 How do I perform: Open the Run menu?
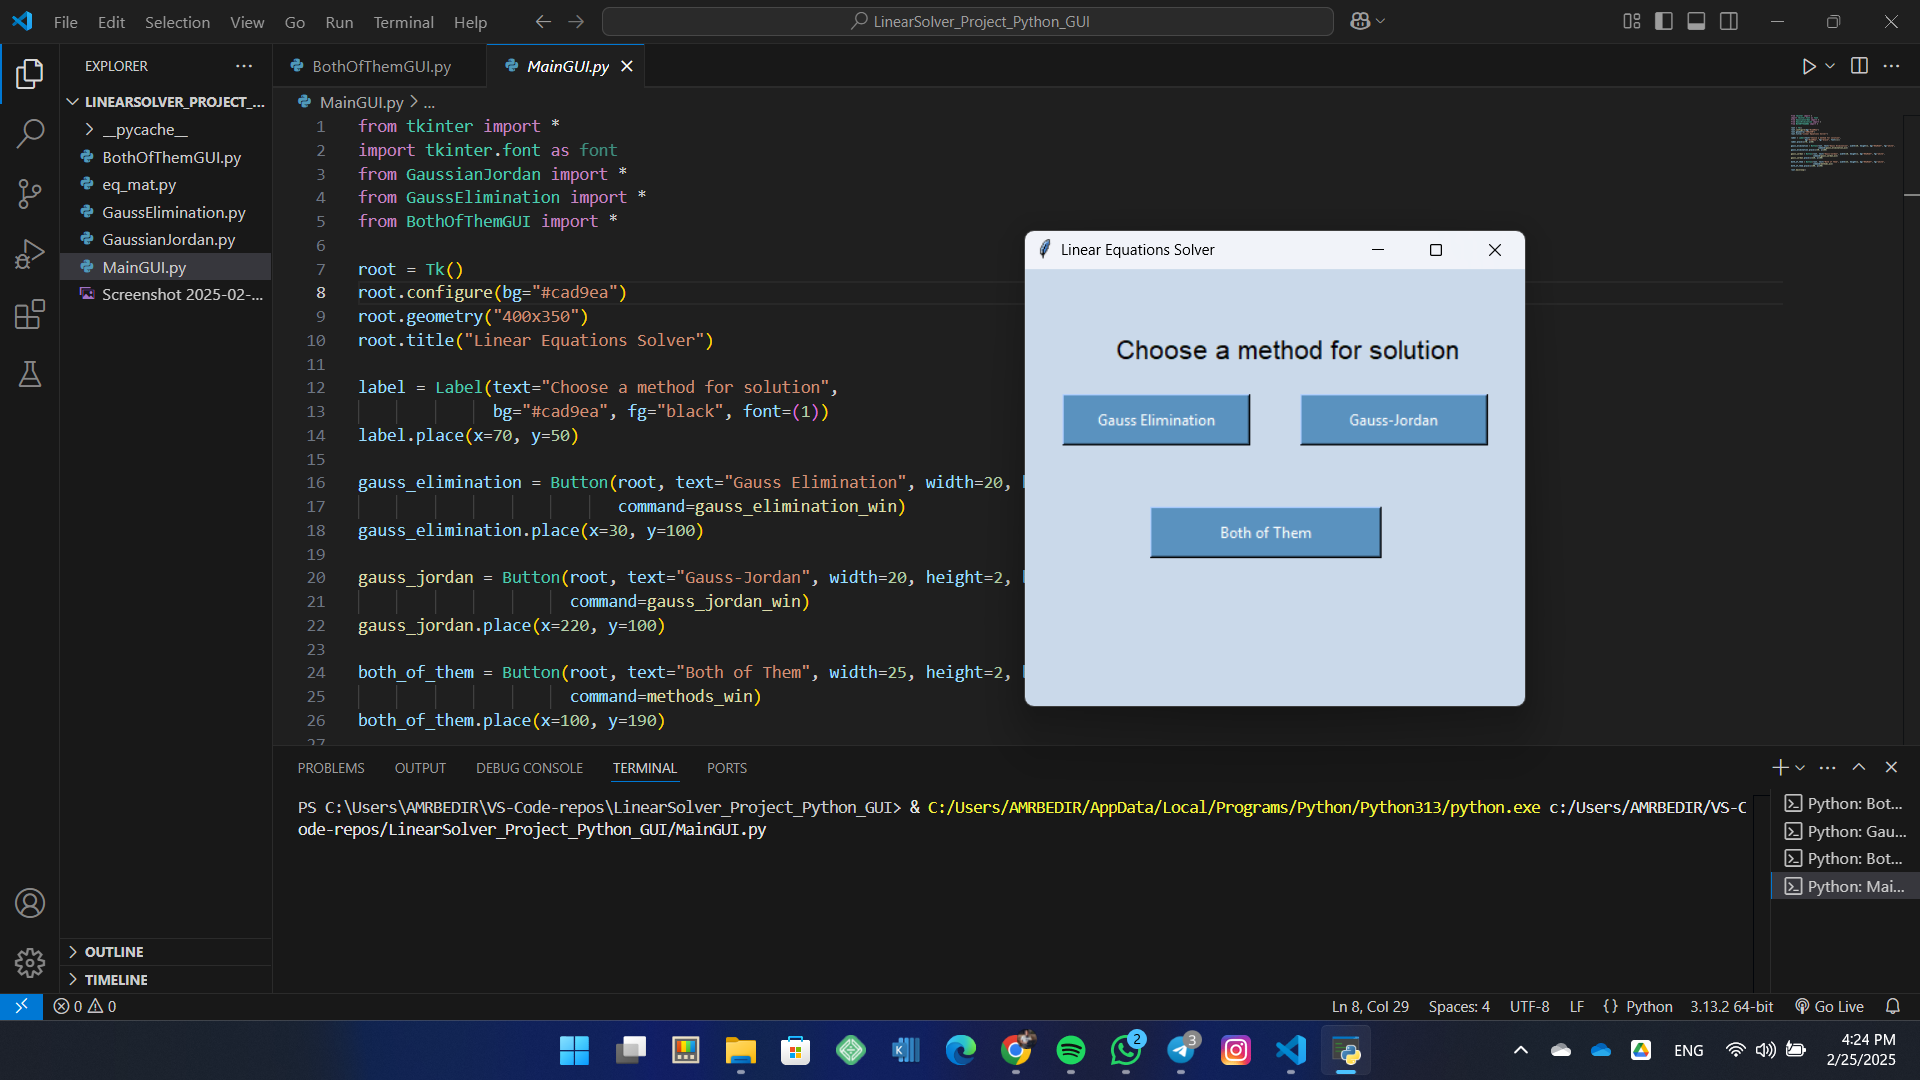339,21
